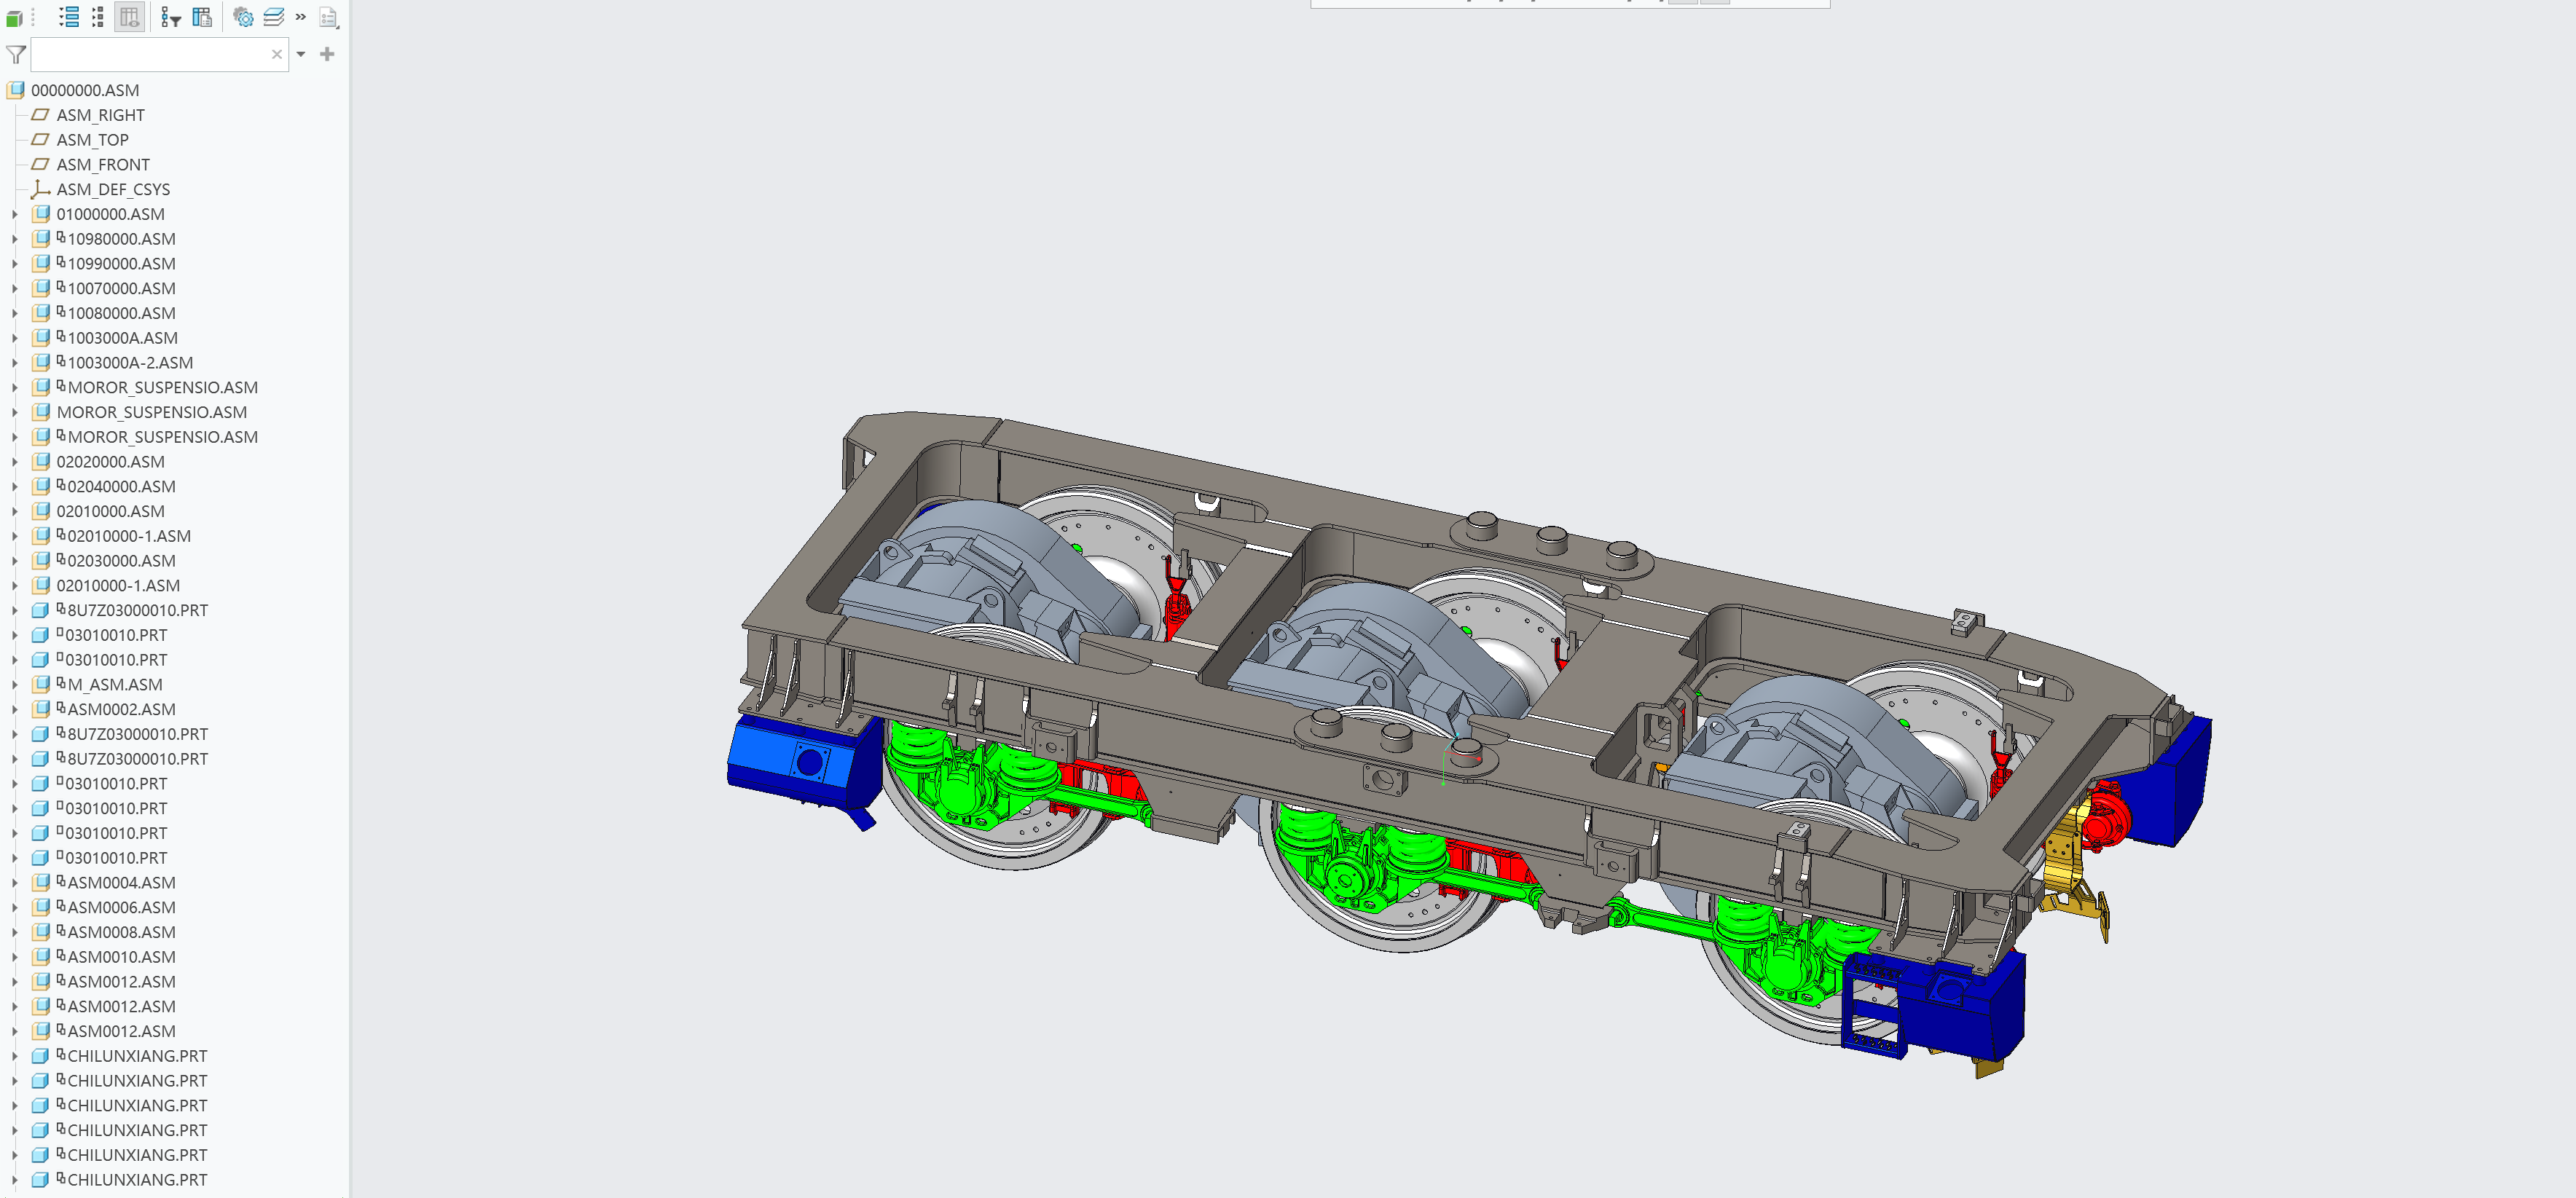Open the search options dropdown arrow

coord(301,54)
